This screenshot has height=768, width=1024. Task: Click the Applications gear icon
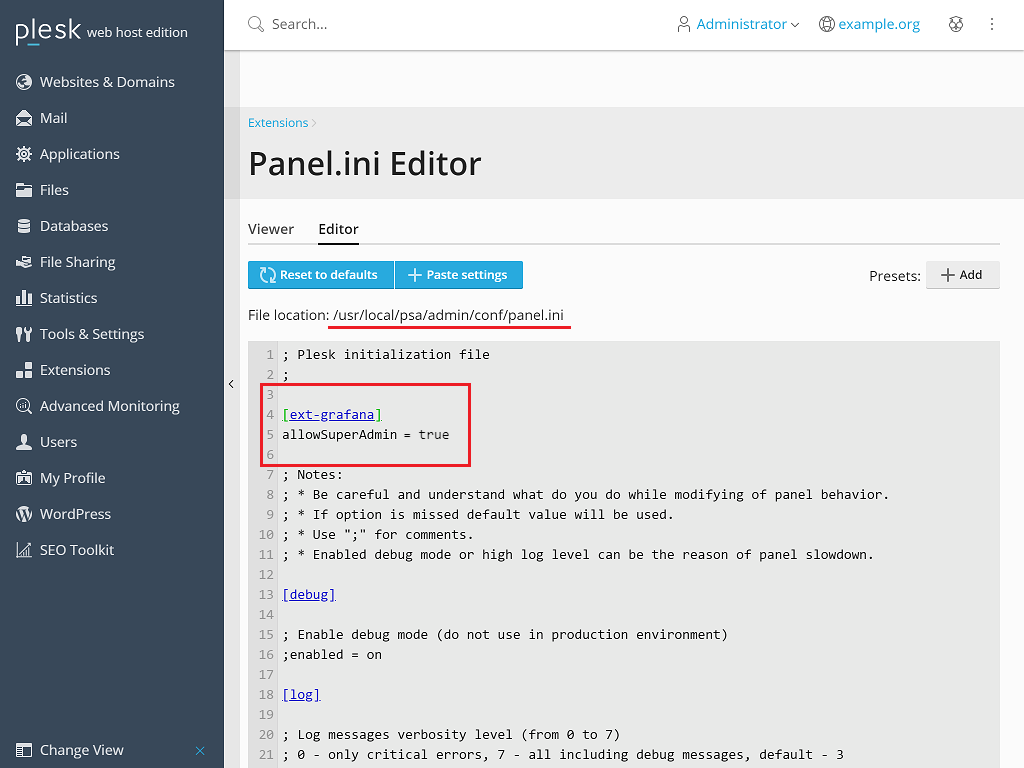point(24,154)
